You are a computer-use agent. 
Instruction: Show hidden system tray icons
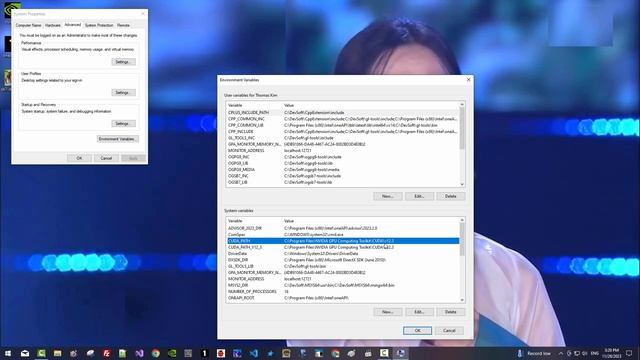[560, 353]
